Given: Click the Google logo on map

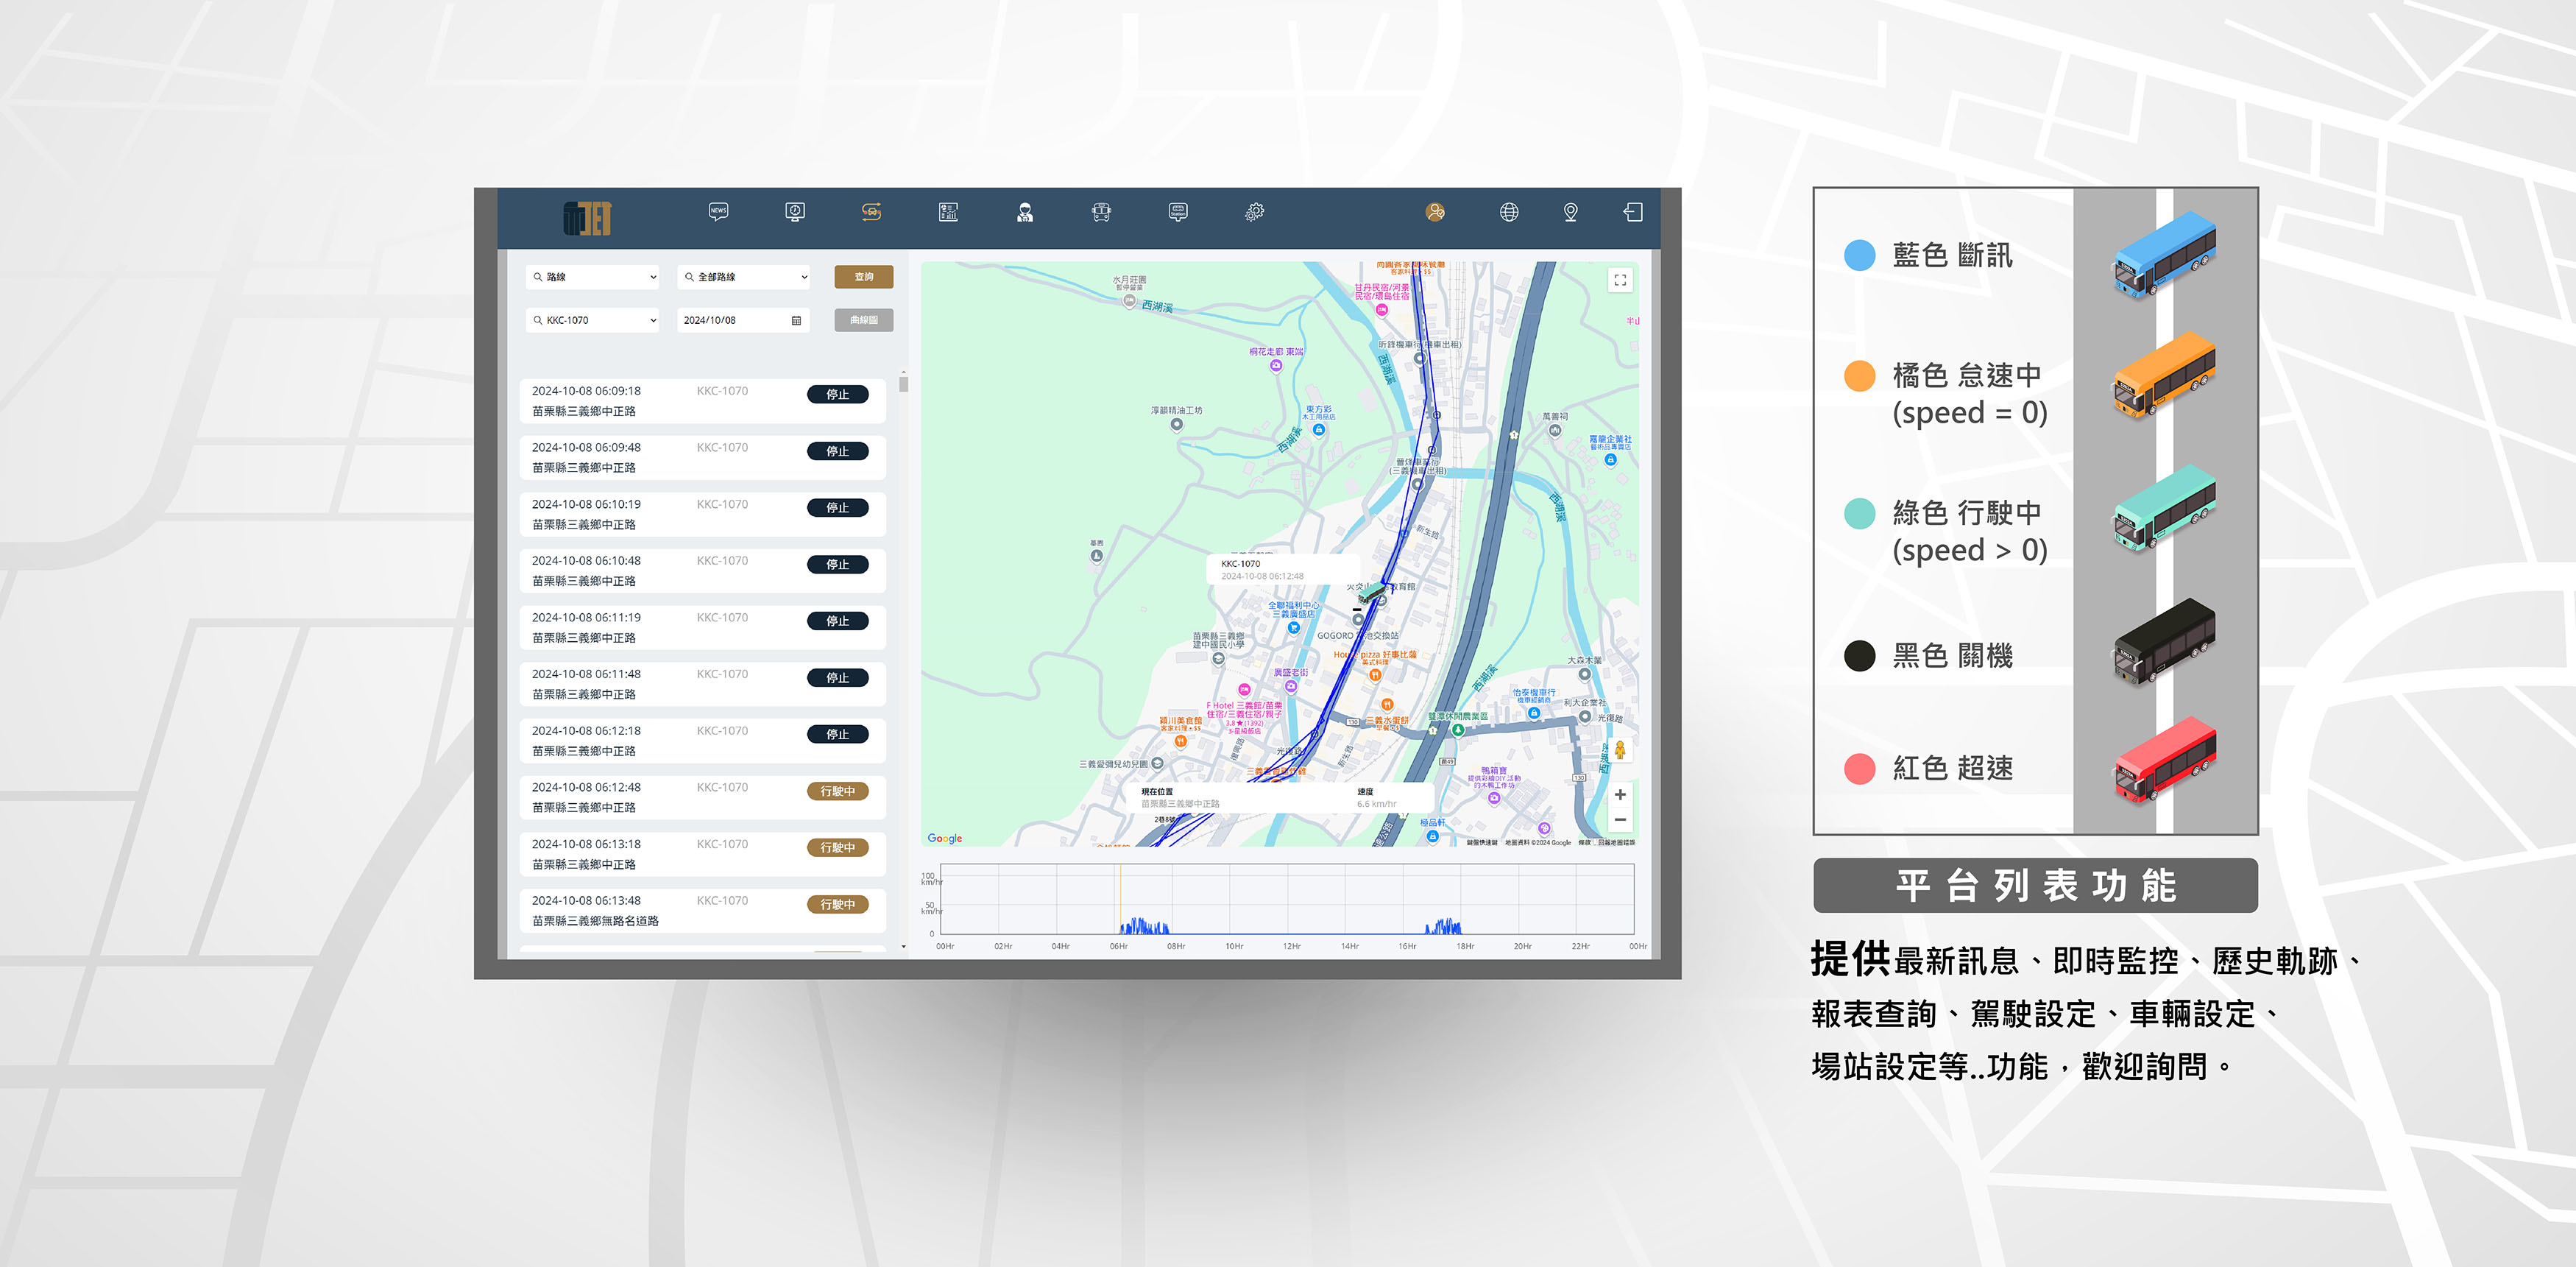Looking at the screenshot, I should coord(945,838).
